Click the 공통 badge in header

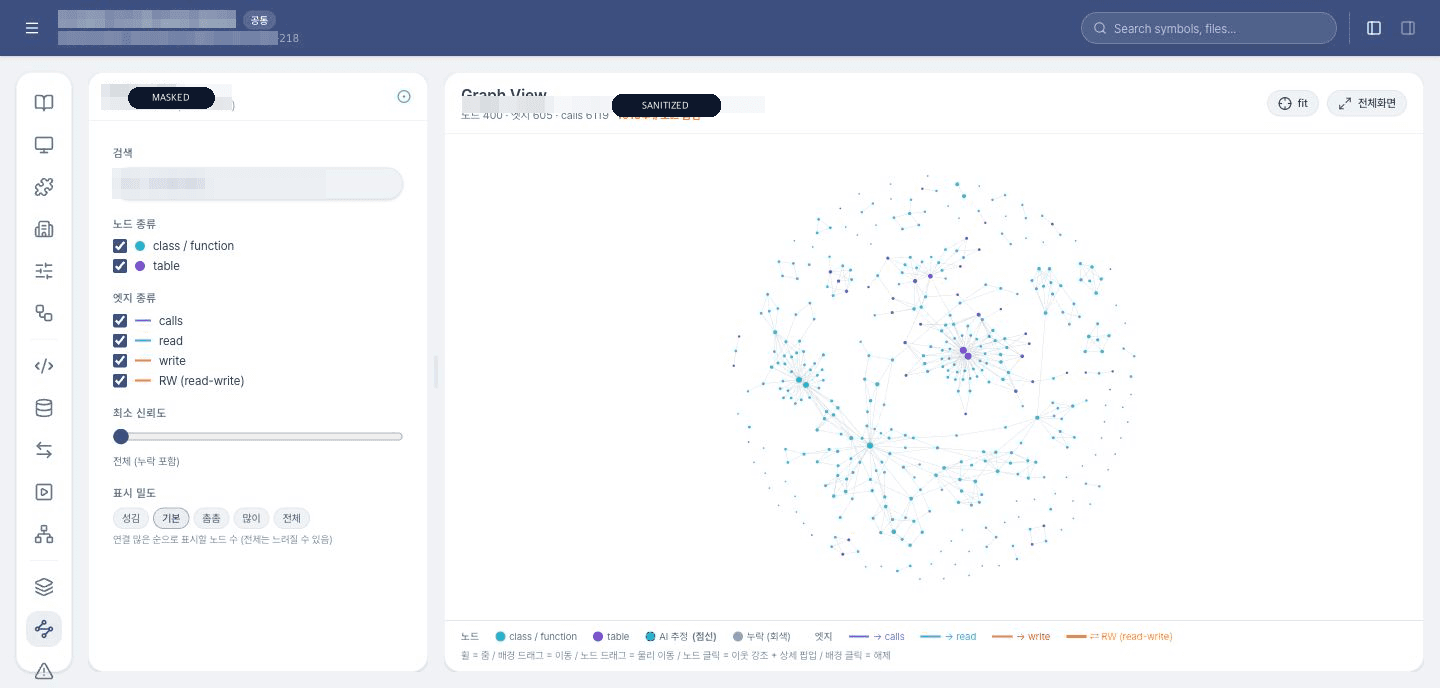tap(259, 20)
